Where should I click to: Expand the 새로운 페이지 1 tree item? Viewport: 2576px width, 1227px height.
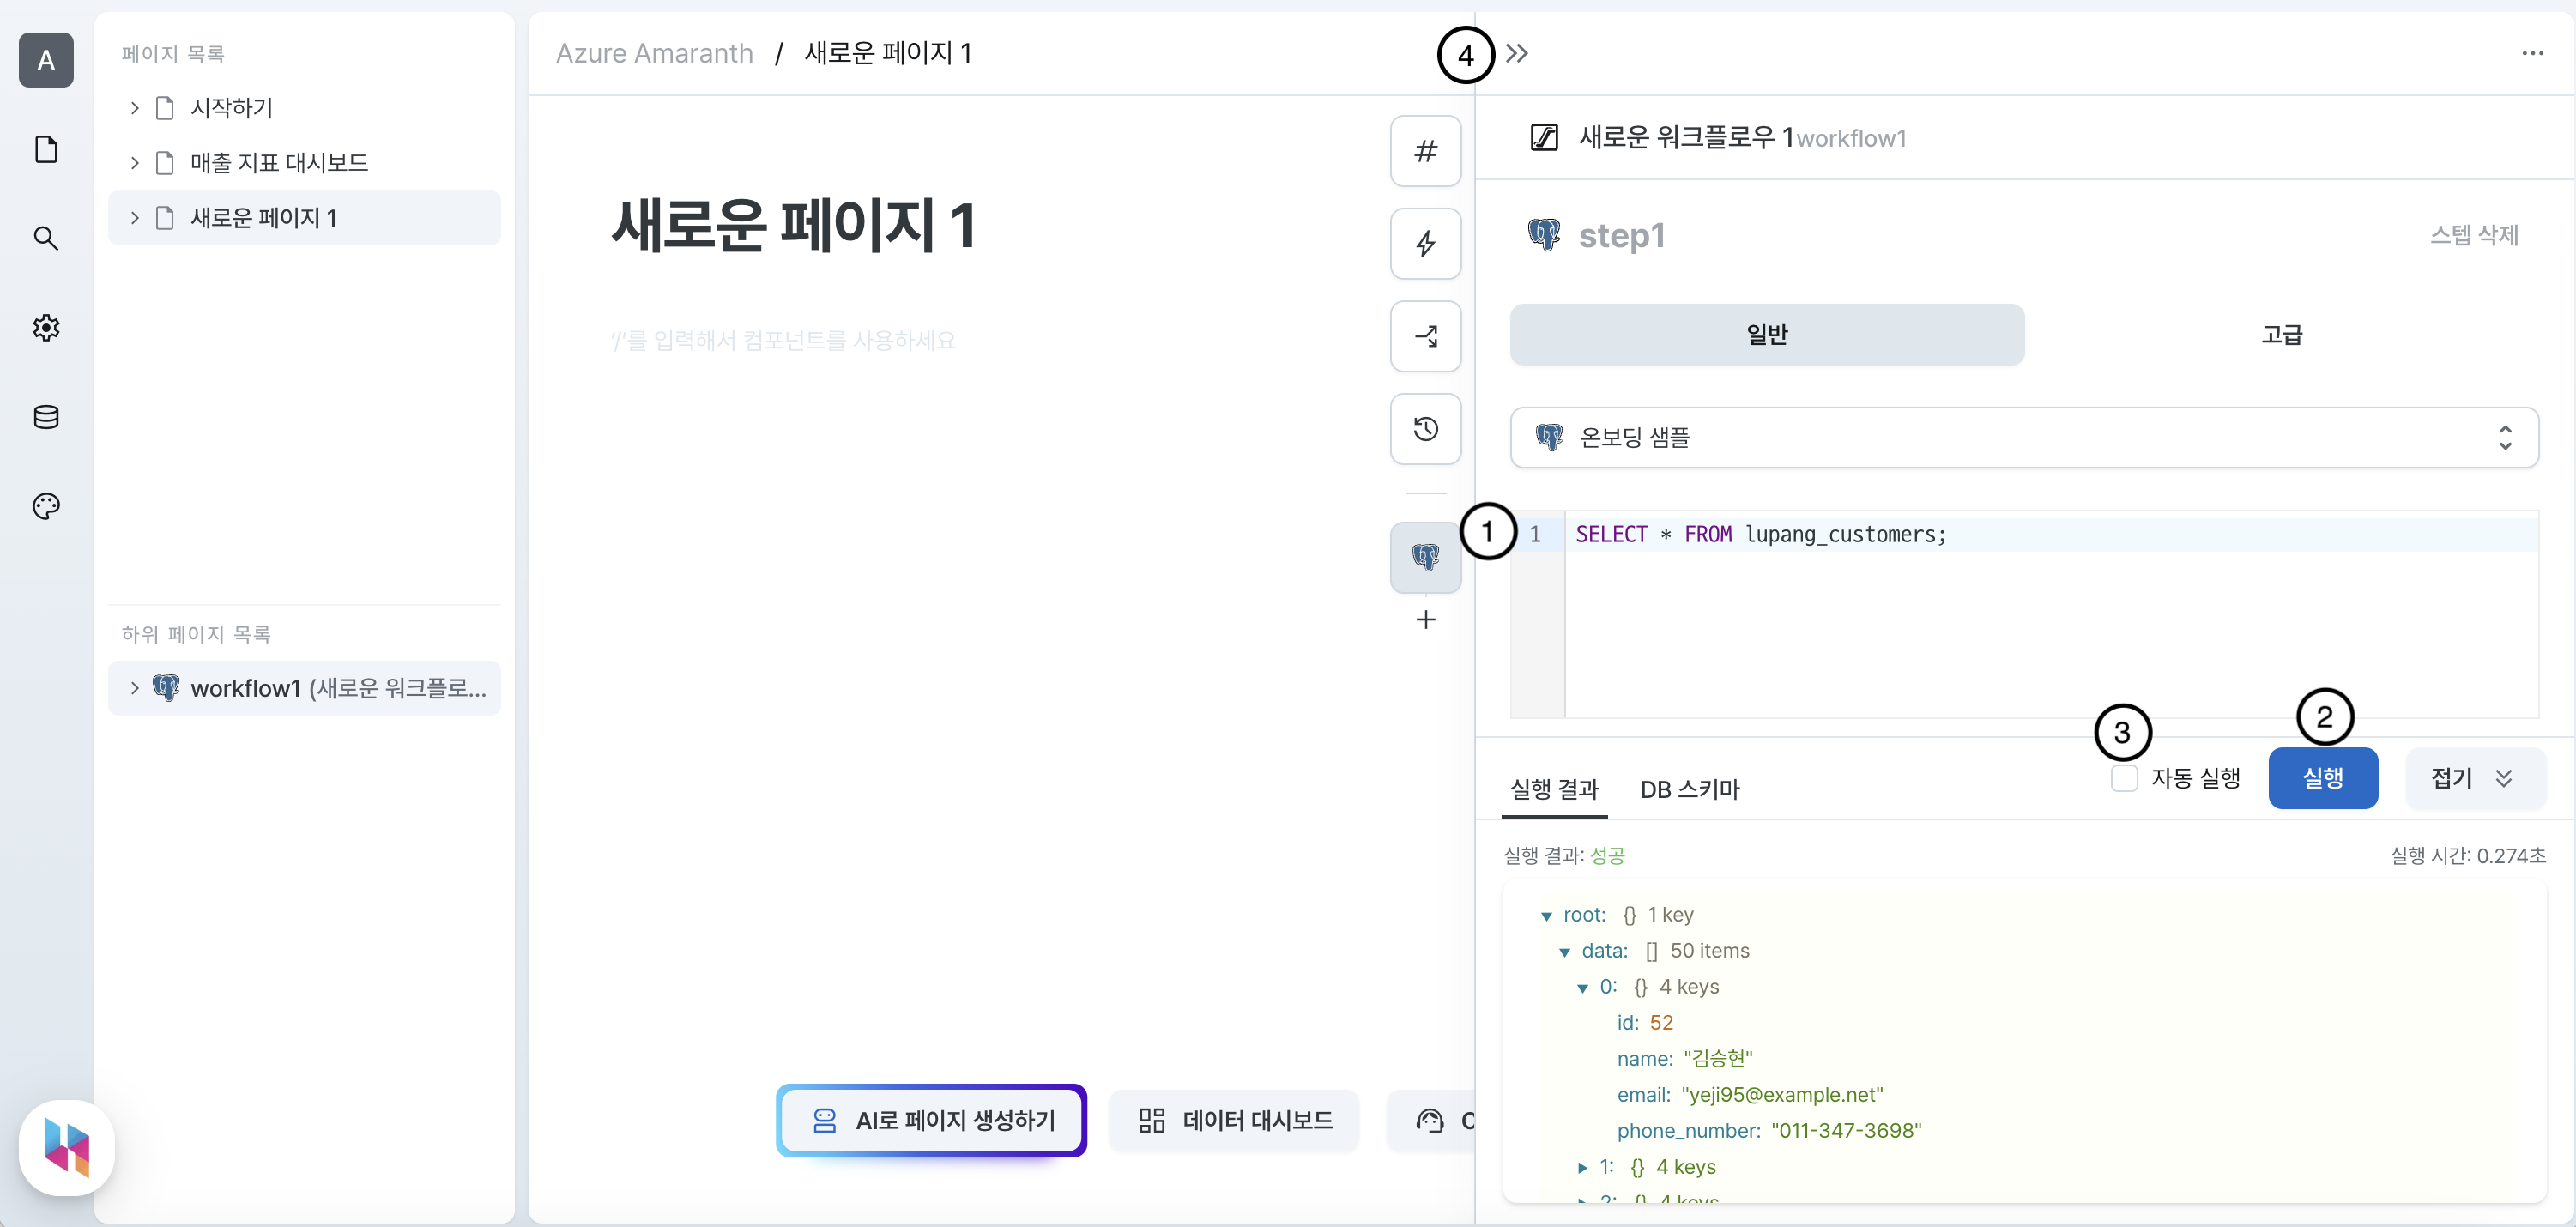134,218
